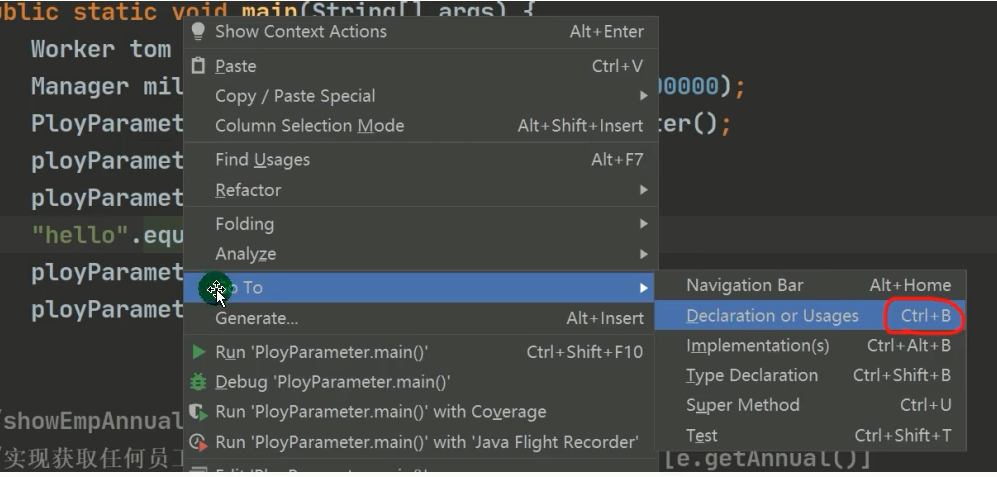The width and height of the screenshot is (997, 477).
Task: Choose Super Method option
Action: pos(742,406)
